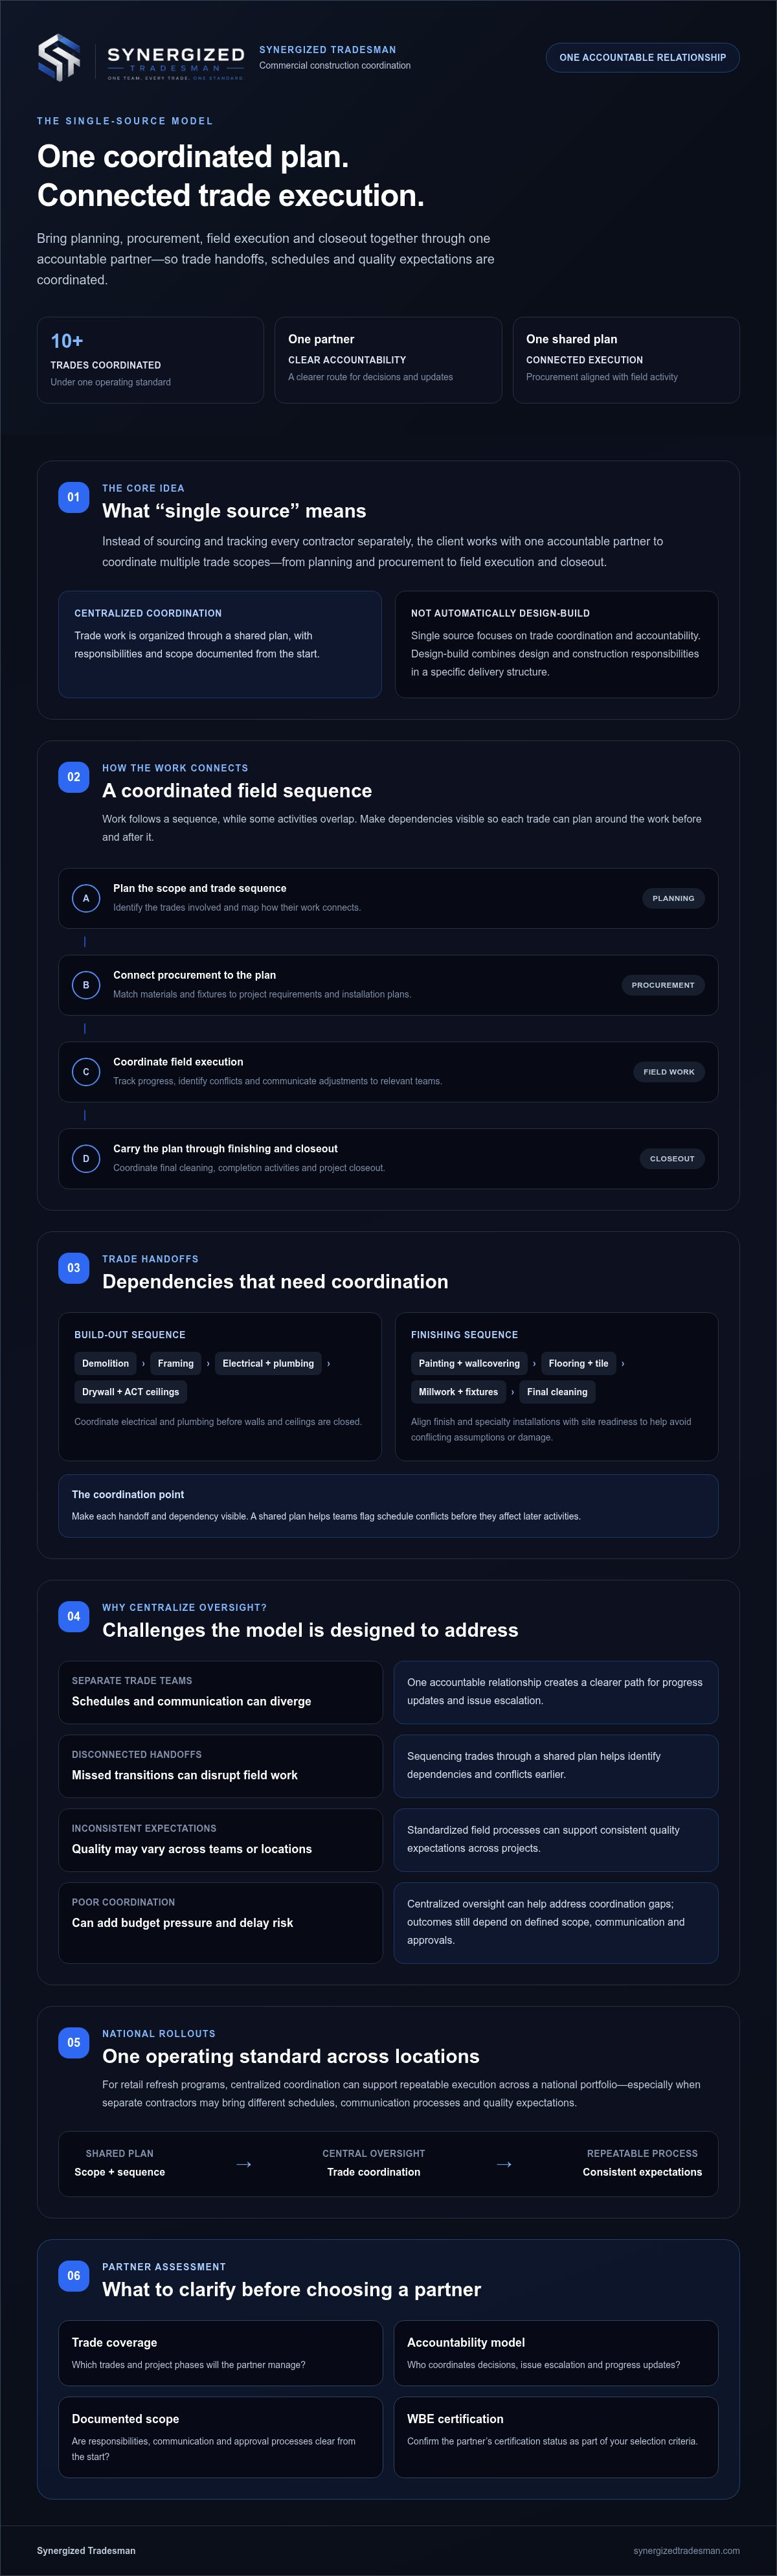Select the 05 National Rollouts badge
777x2576 pixels.
click(x=74, y=2042)
